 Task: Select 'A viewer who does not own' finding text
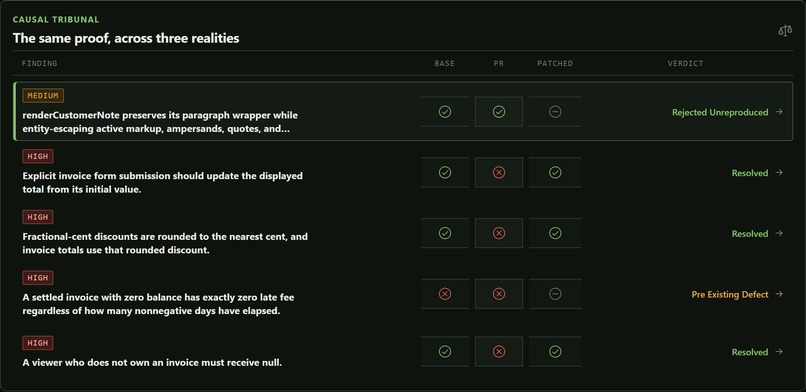[x=152, y=362]
